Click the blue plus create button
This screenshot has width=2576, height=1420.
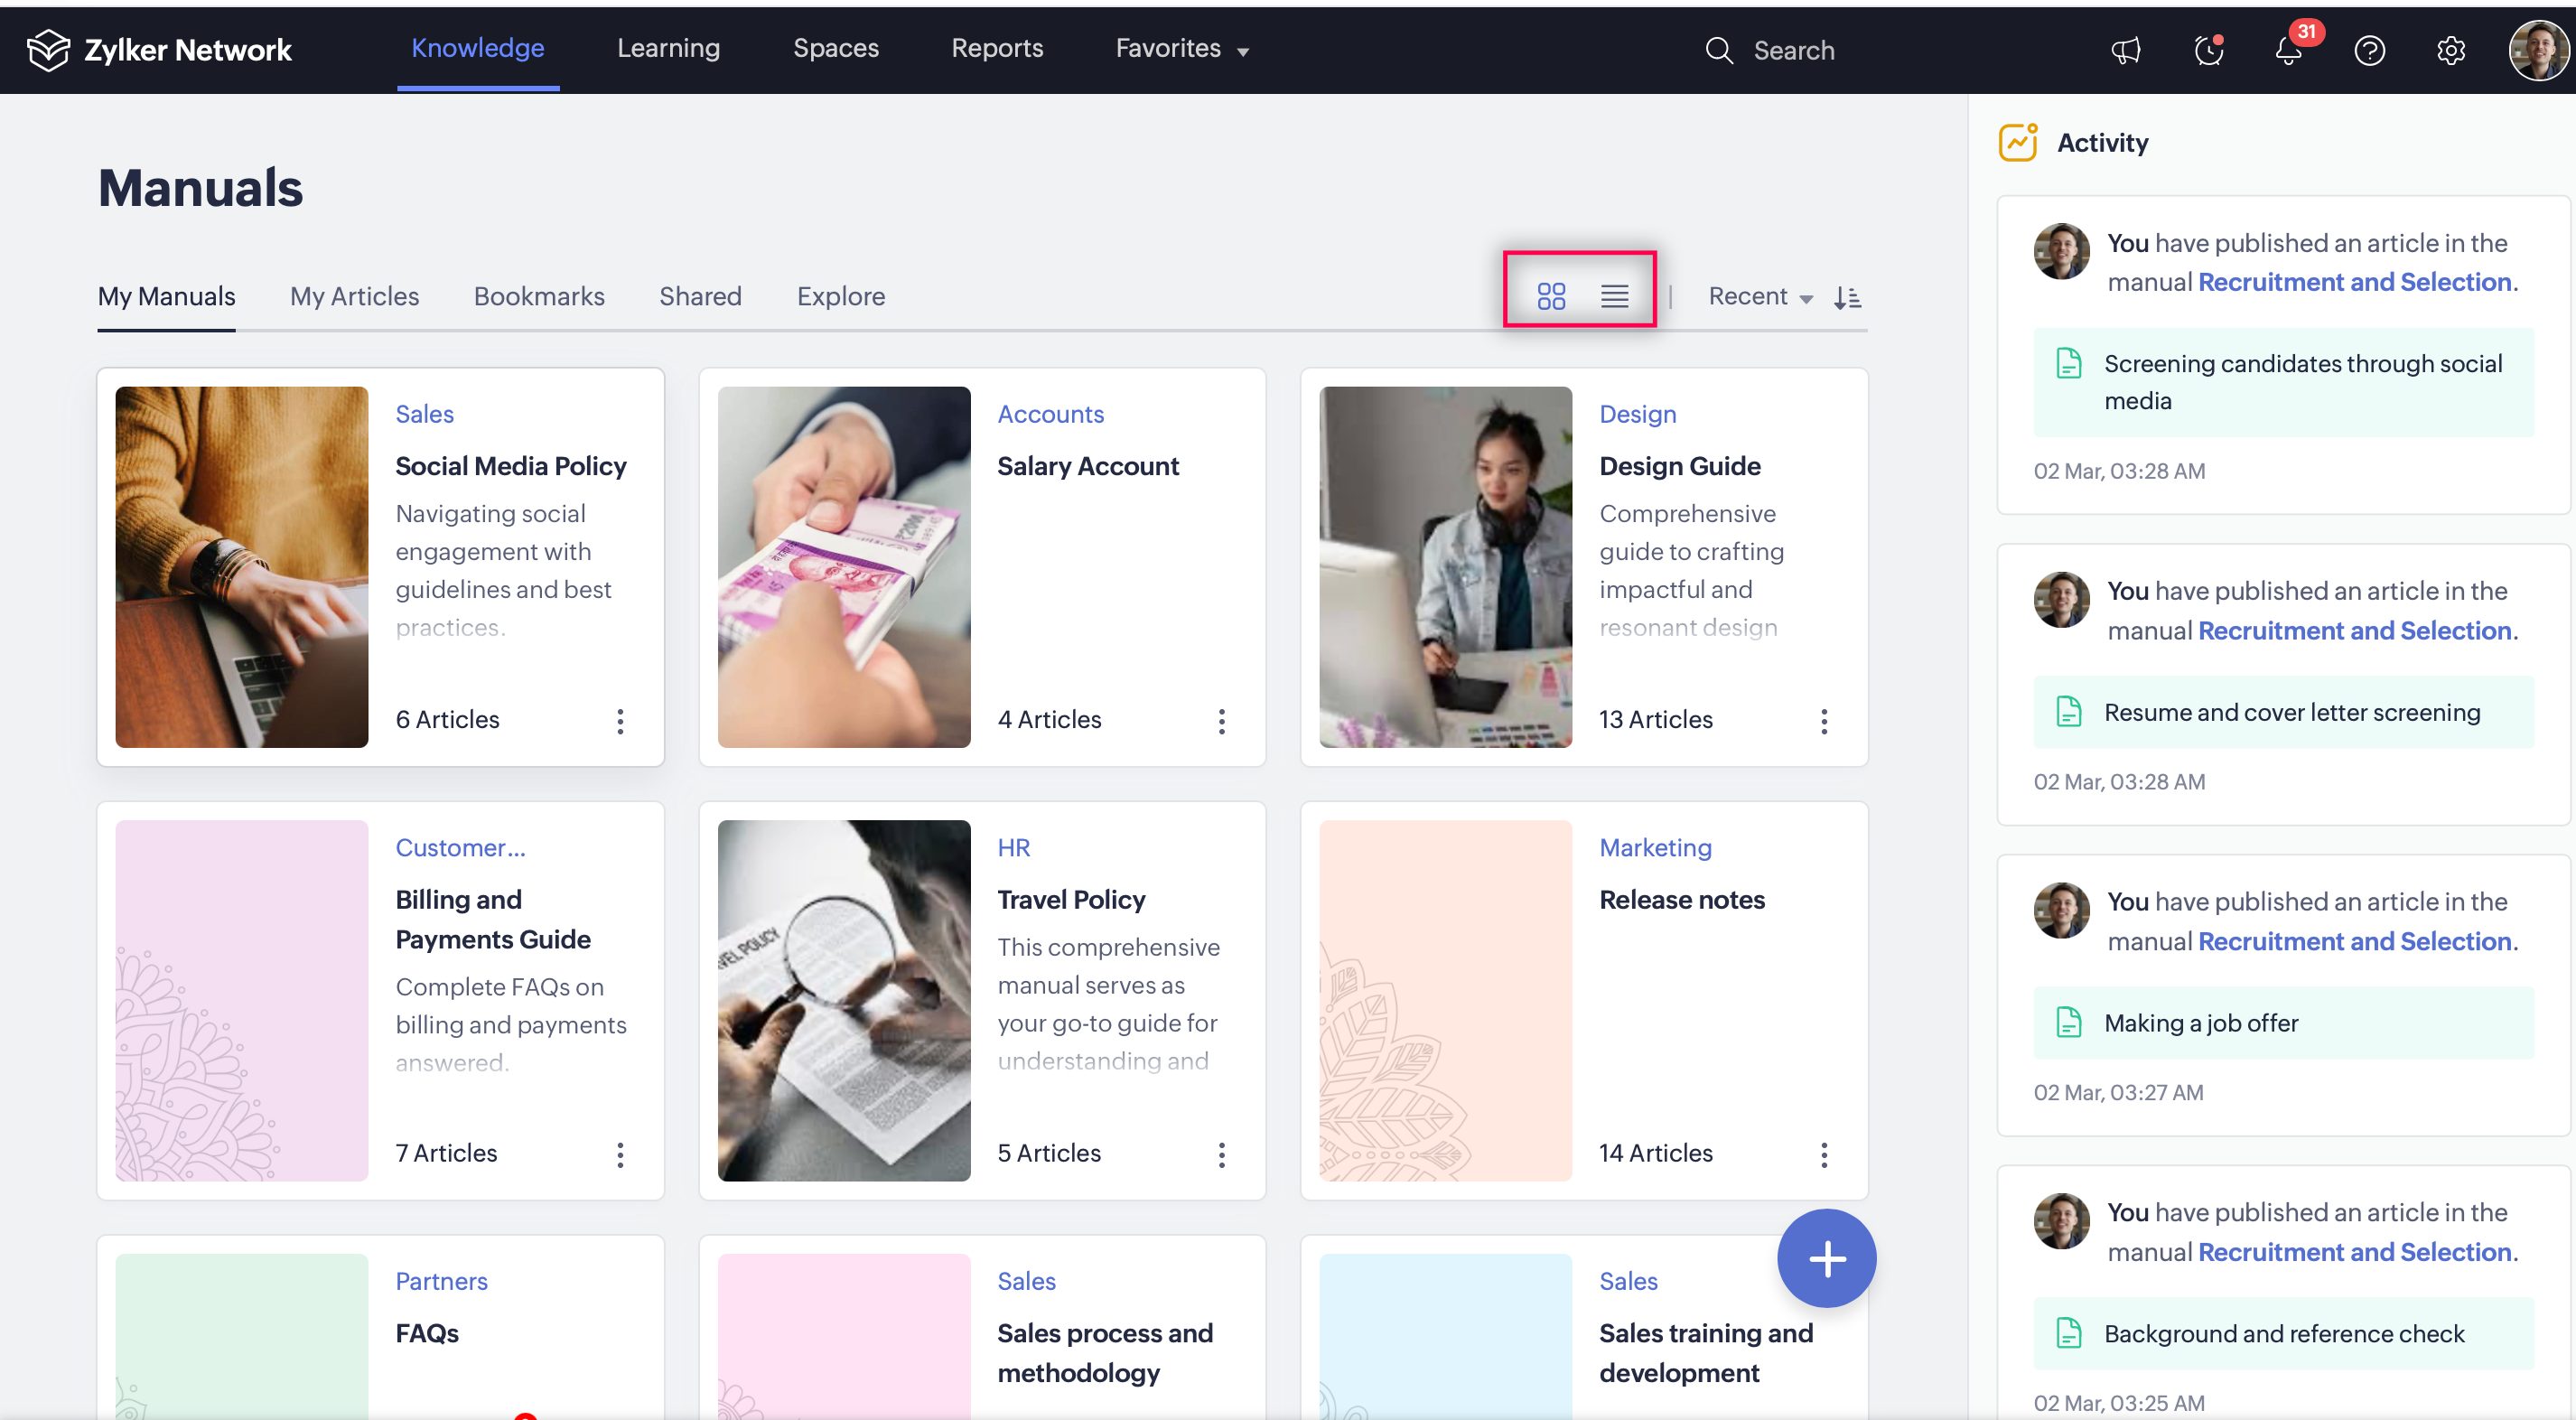pyautogui.click(x=1826, y=1258)
